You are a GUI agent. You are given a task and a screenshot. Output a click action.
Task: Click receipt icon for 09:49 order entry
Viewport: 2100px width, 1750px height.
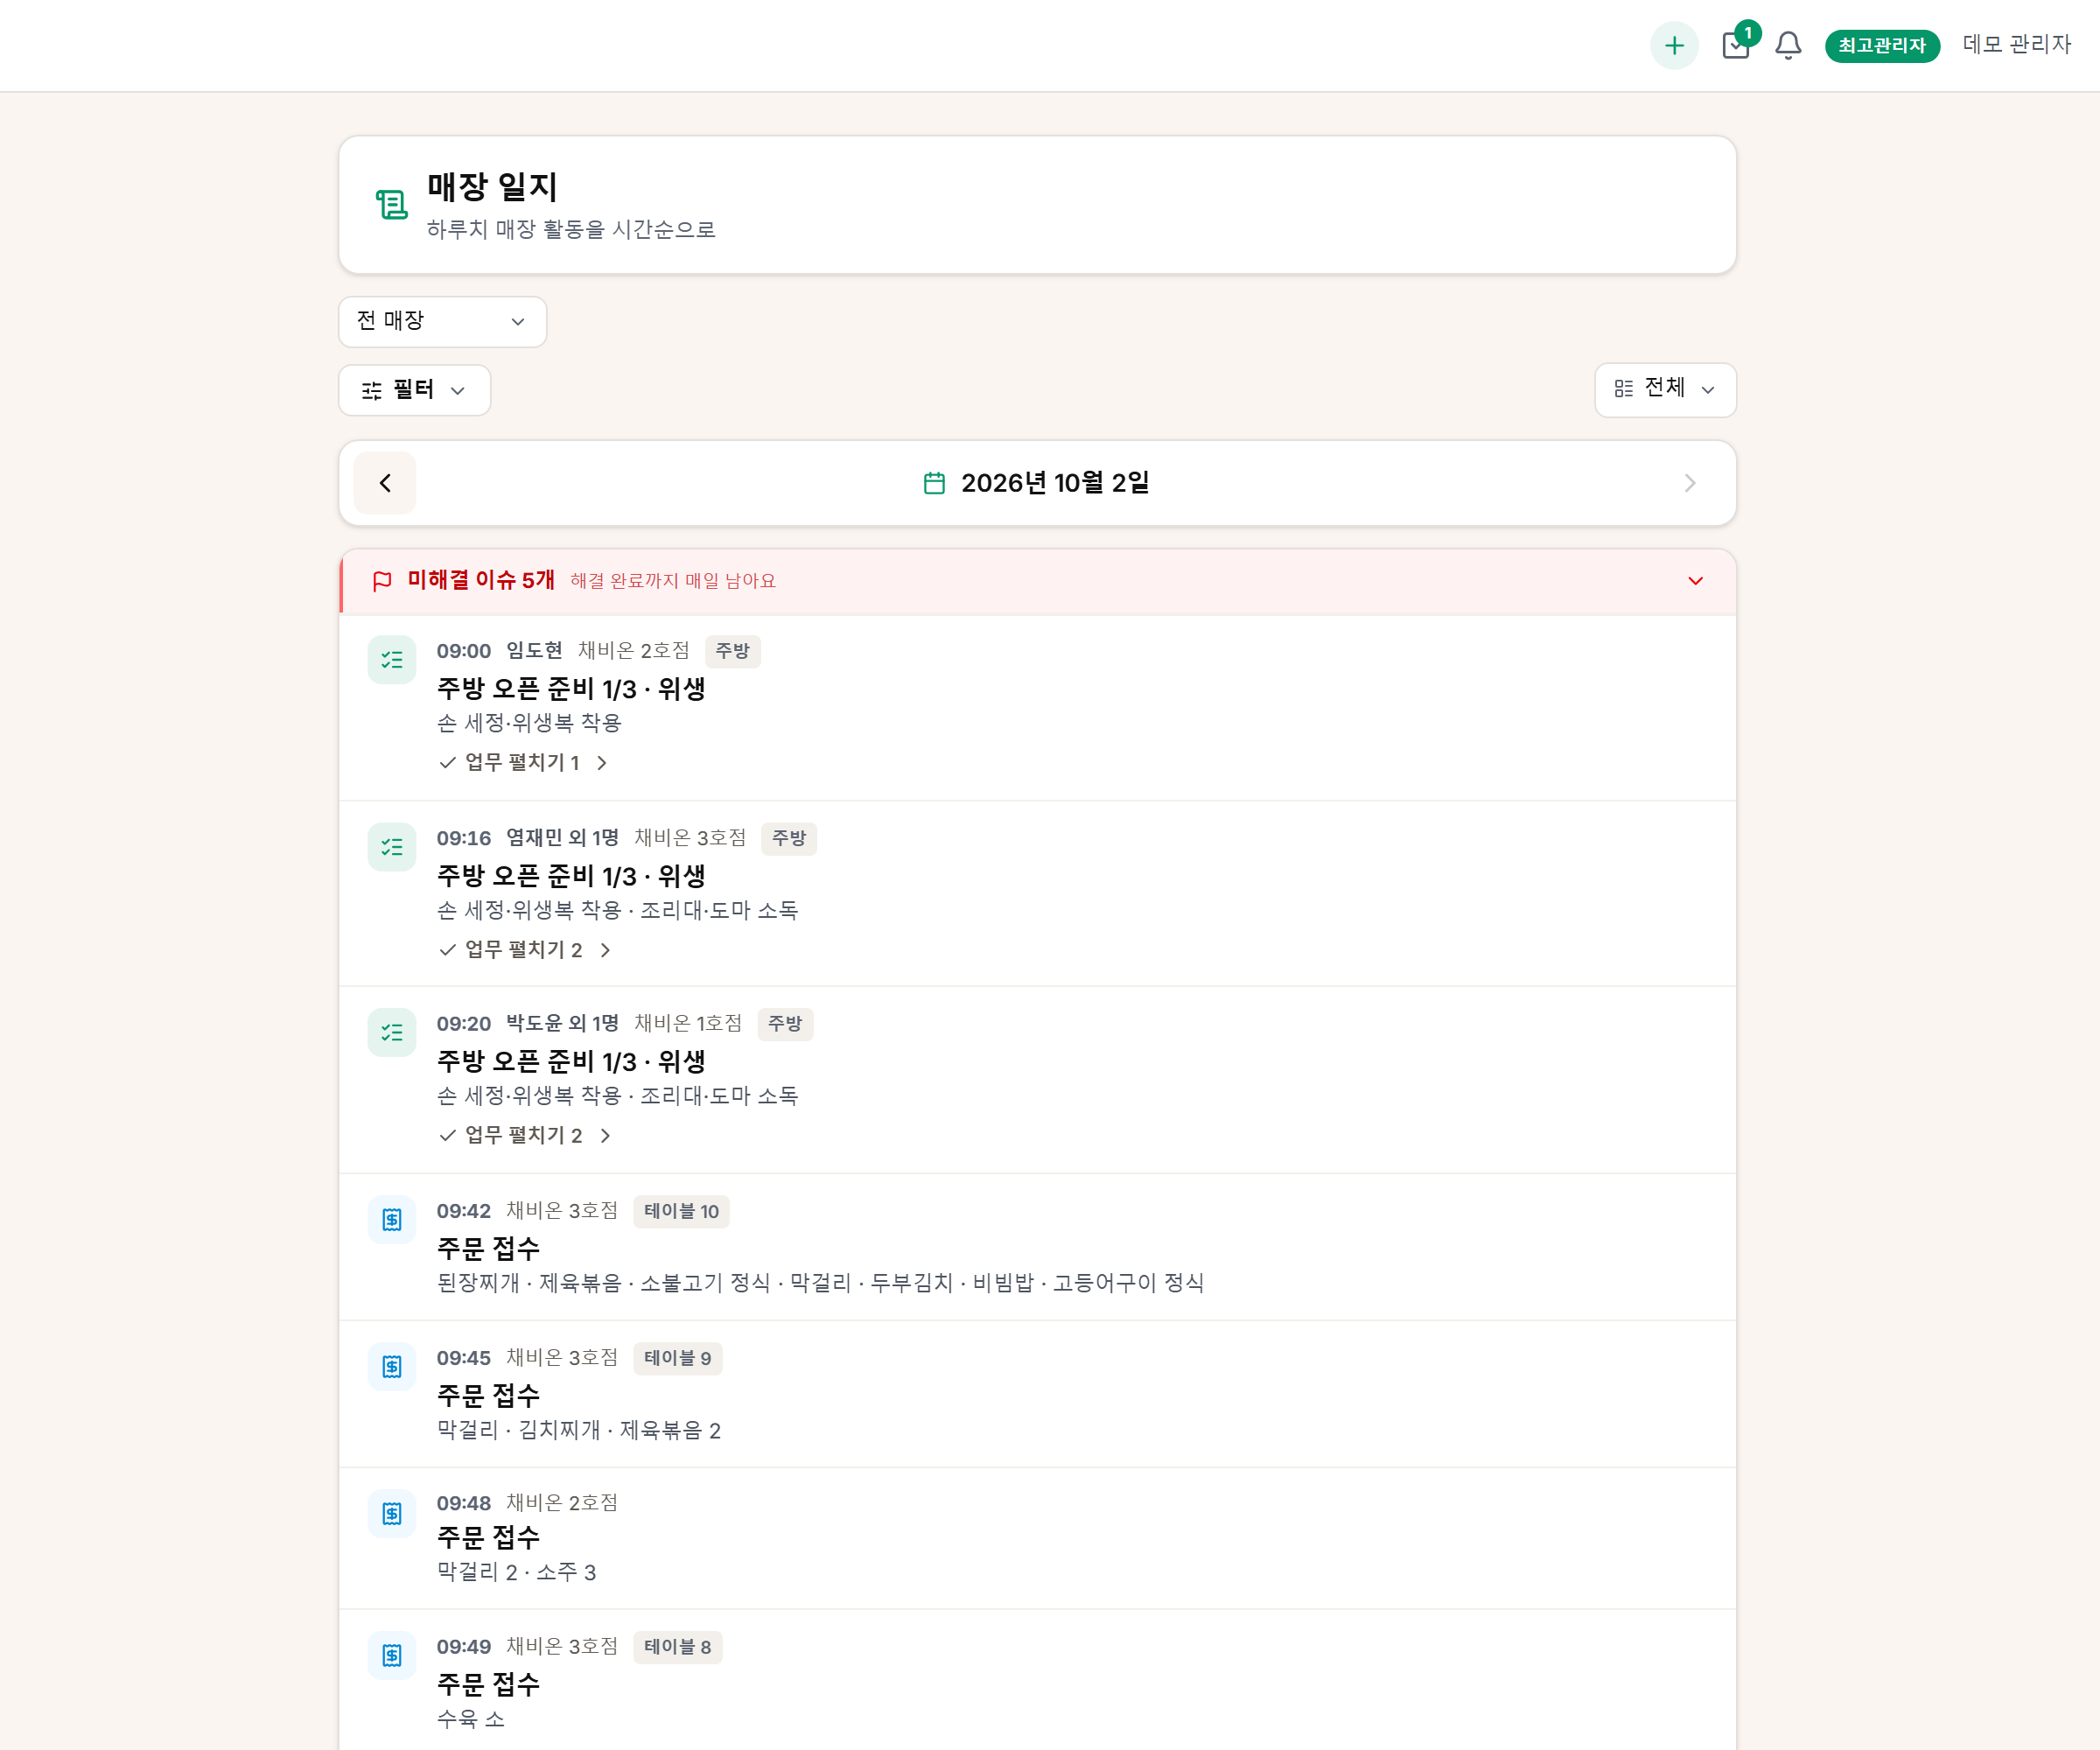click(392, 1656)
